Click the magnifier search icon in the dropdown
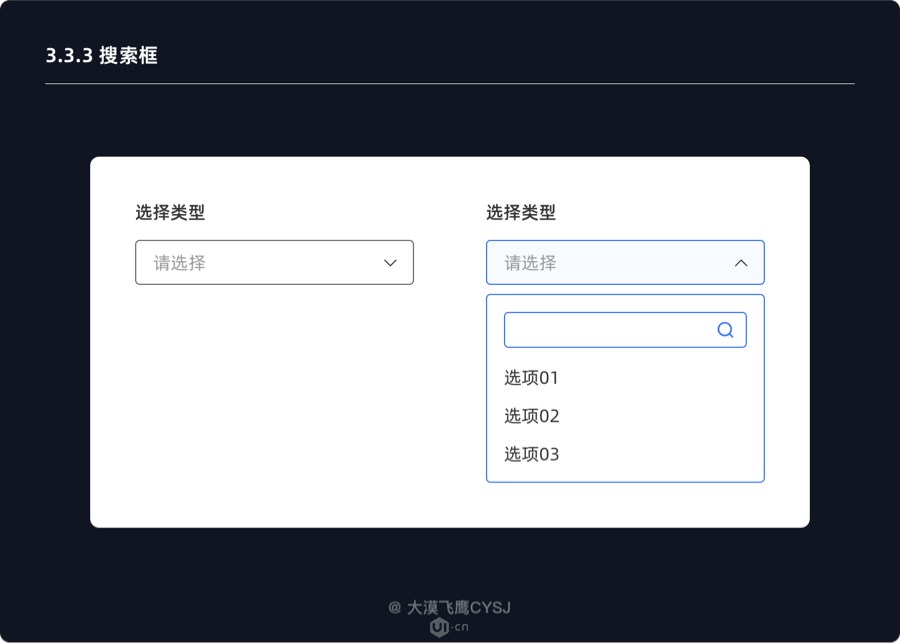The width and height of the screenshot is (900, 643). [x=726, y=330]
